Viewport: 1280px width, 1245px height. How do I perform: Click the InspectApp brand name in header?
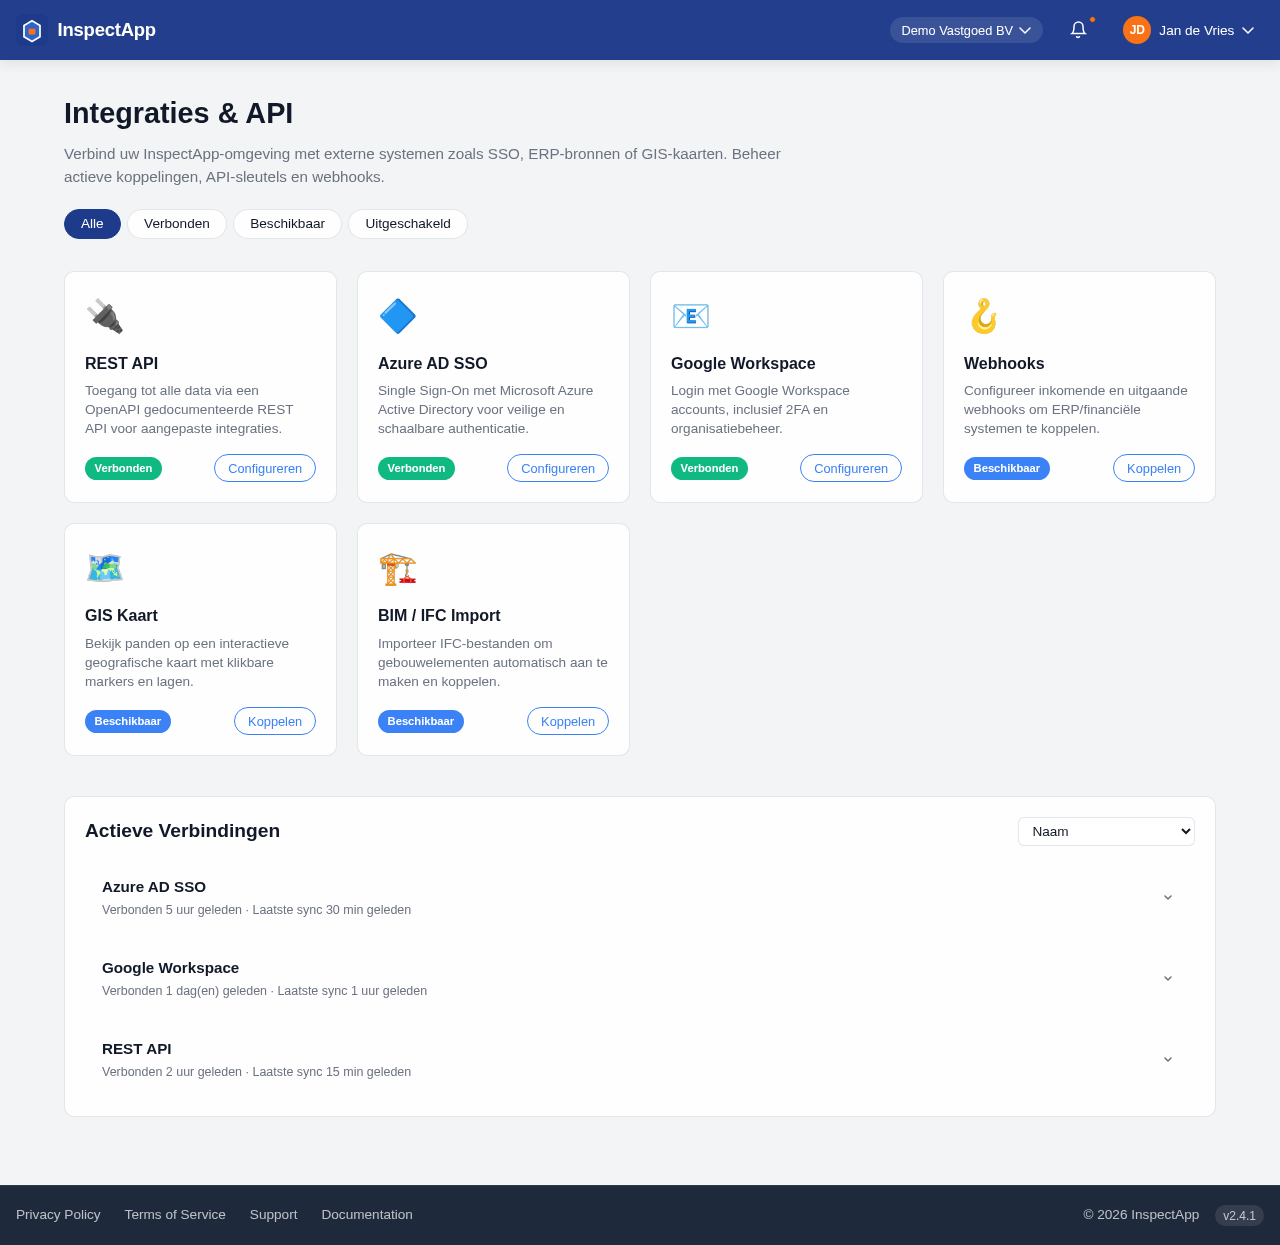(107, 30)
